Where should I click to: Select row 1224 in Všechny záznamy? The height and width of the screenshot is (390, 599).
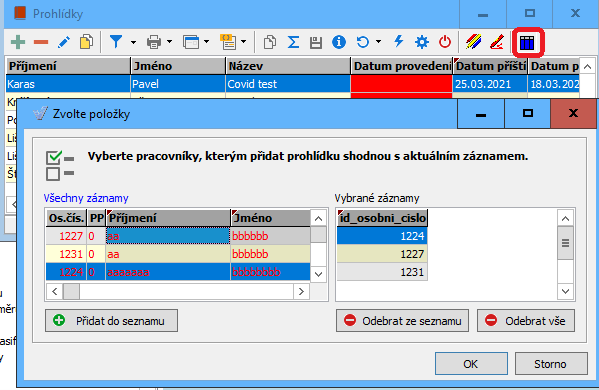click(178, 272)
